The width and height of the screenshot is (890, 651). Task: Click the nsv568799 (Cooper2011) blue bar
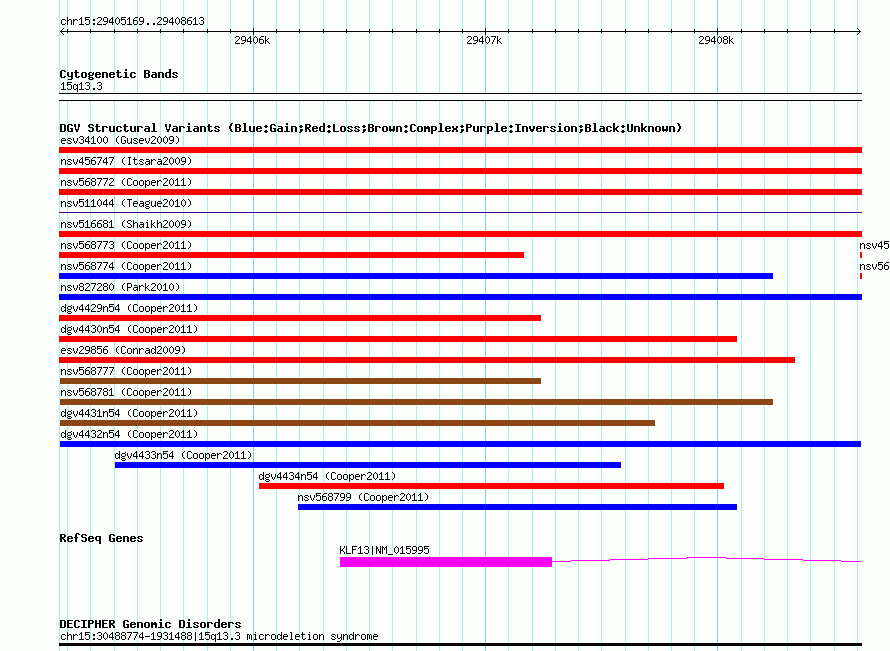tap(517, 507)
